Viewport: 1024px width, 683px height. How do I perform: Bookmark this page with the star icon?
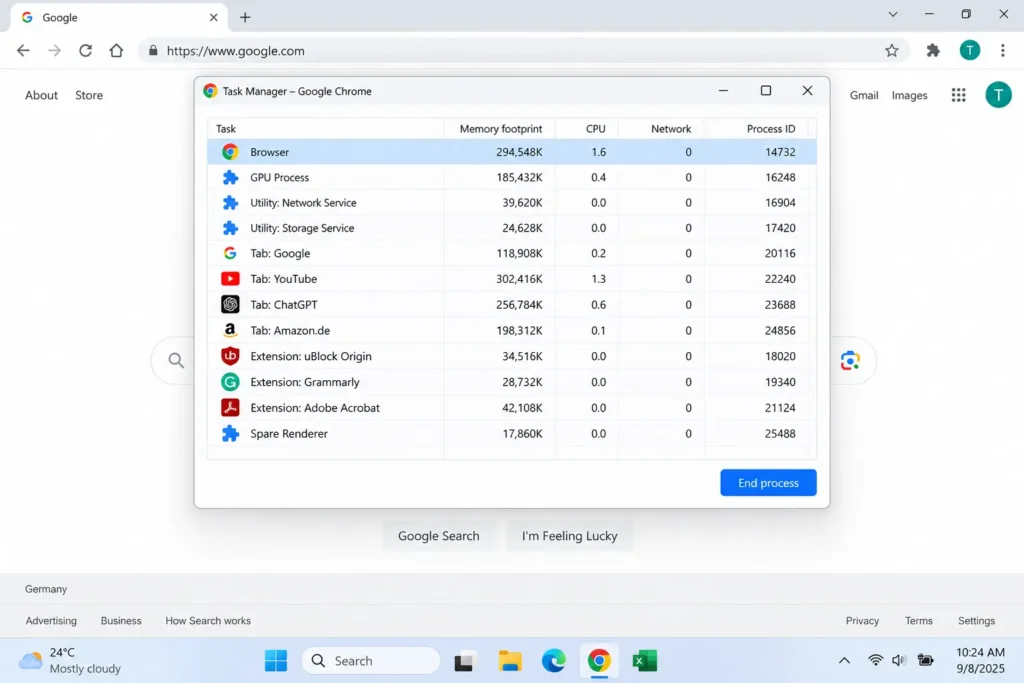(x=891, y=50)
